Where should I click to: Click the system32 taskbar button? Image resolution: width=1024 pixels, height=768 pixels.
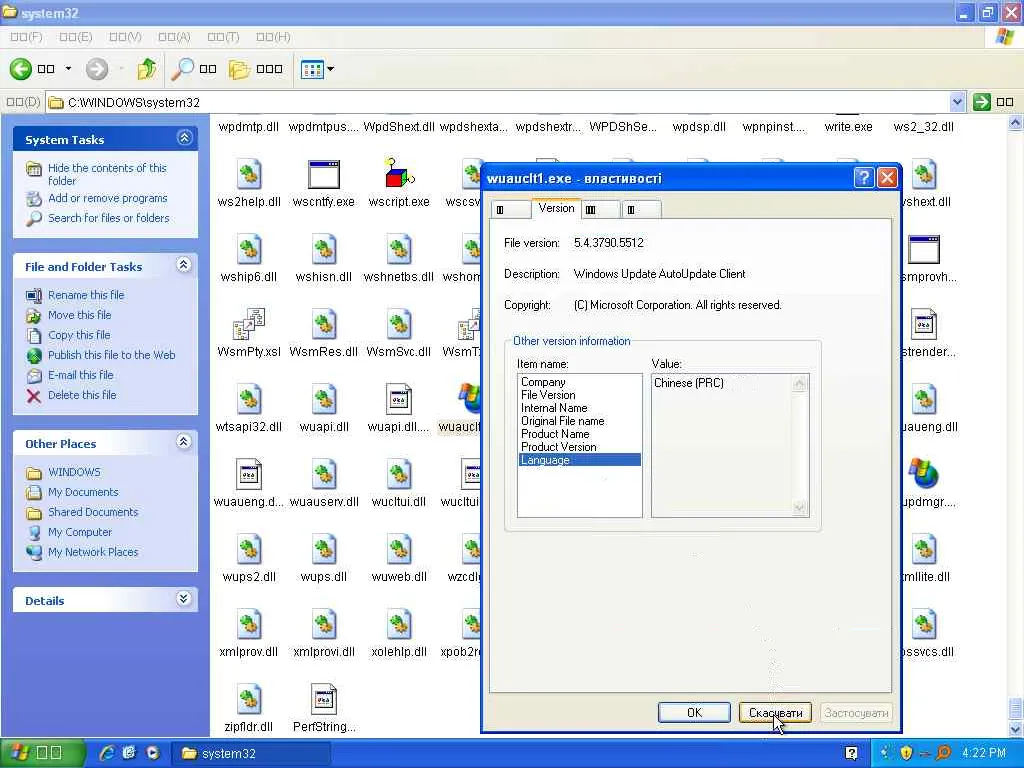251,754
